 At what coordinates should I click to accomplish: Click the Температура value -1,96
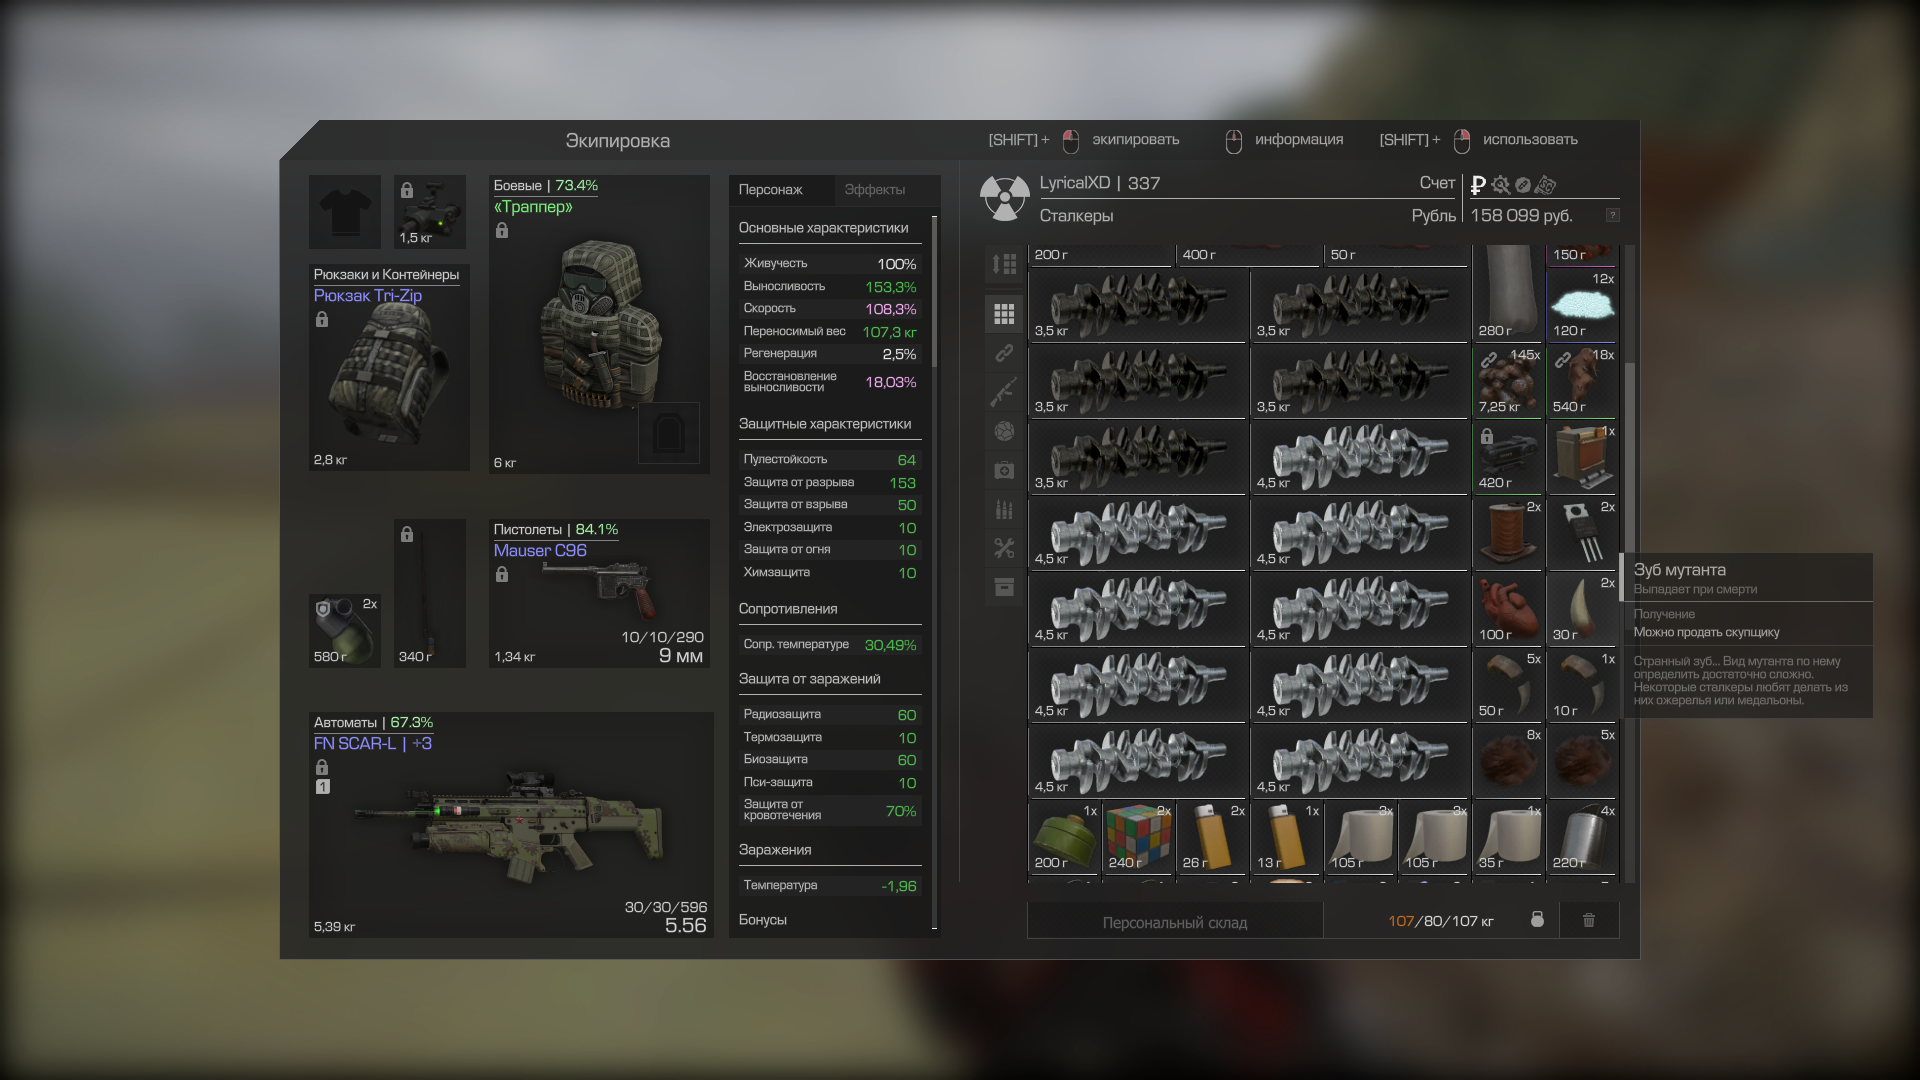898,886
